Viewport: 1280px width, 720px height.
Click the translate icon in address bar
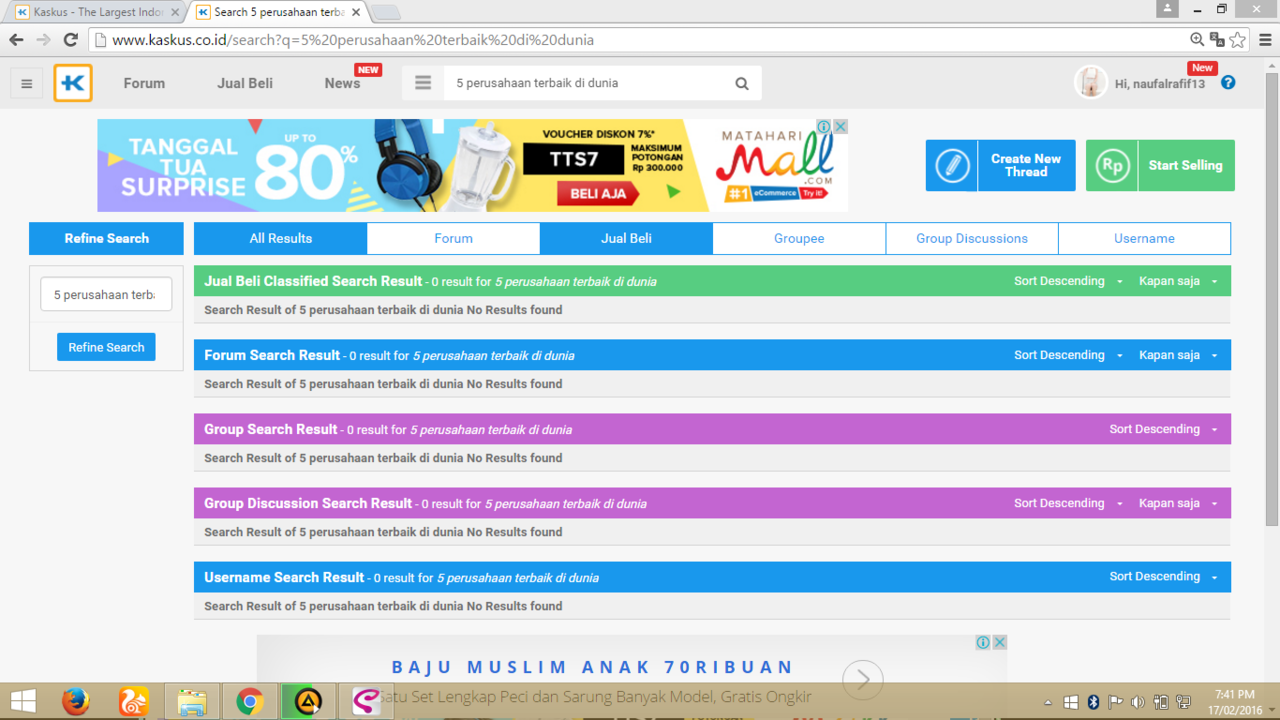click(1217, 40)
